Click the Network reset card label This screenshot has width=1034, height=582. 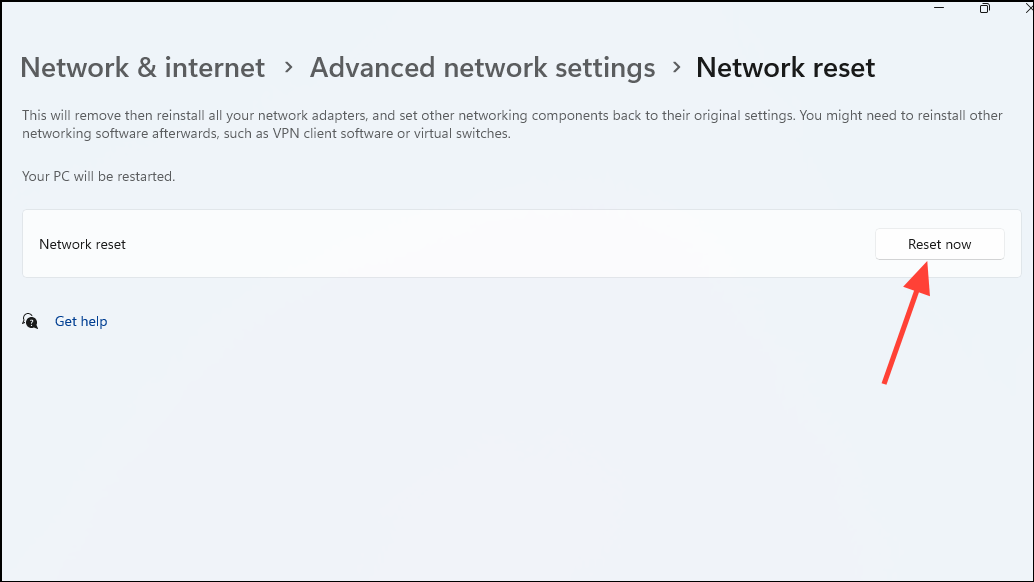point(82,244)
